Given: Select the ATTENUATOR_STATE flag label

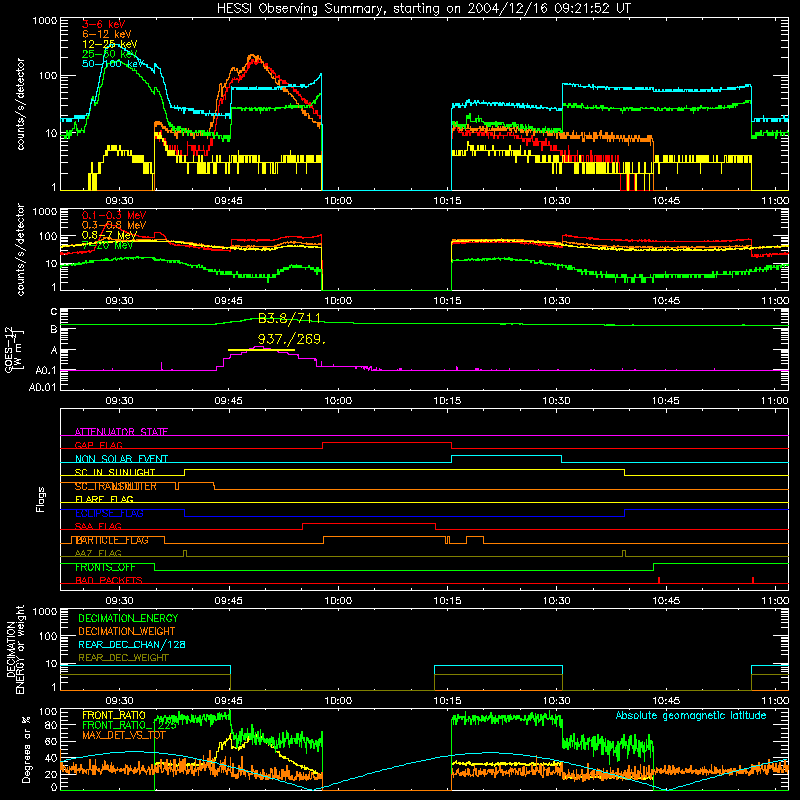Looking at the screenshot, I should 121,432.
